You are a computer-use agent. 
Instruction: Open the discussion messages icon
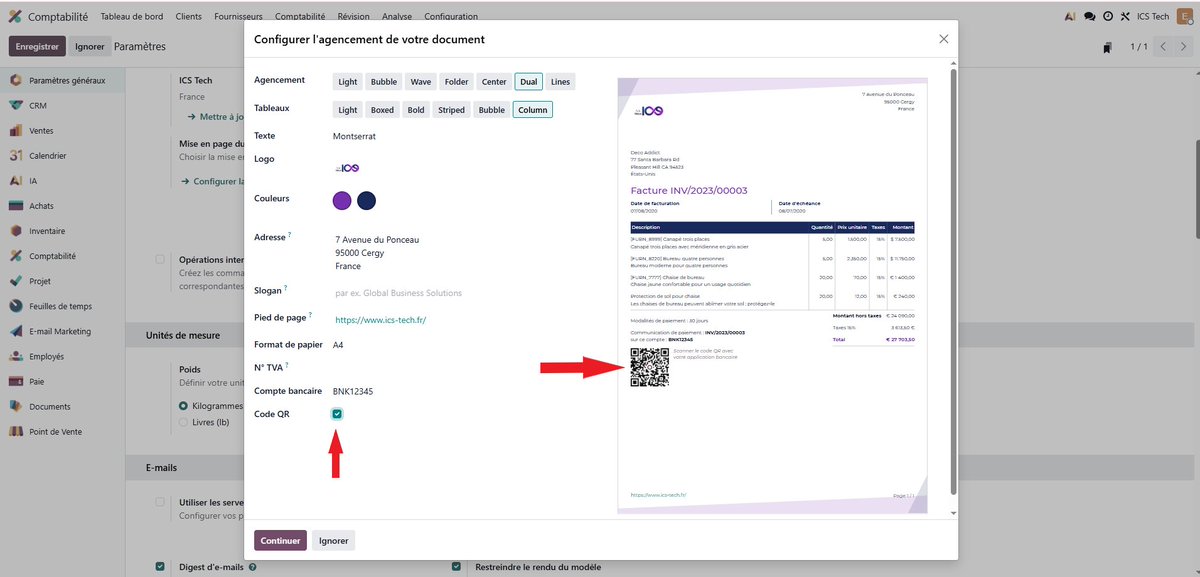point(1090,16)
